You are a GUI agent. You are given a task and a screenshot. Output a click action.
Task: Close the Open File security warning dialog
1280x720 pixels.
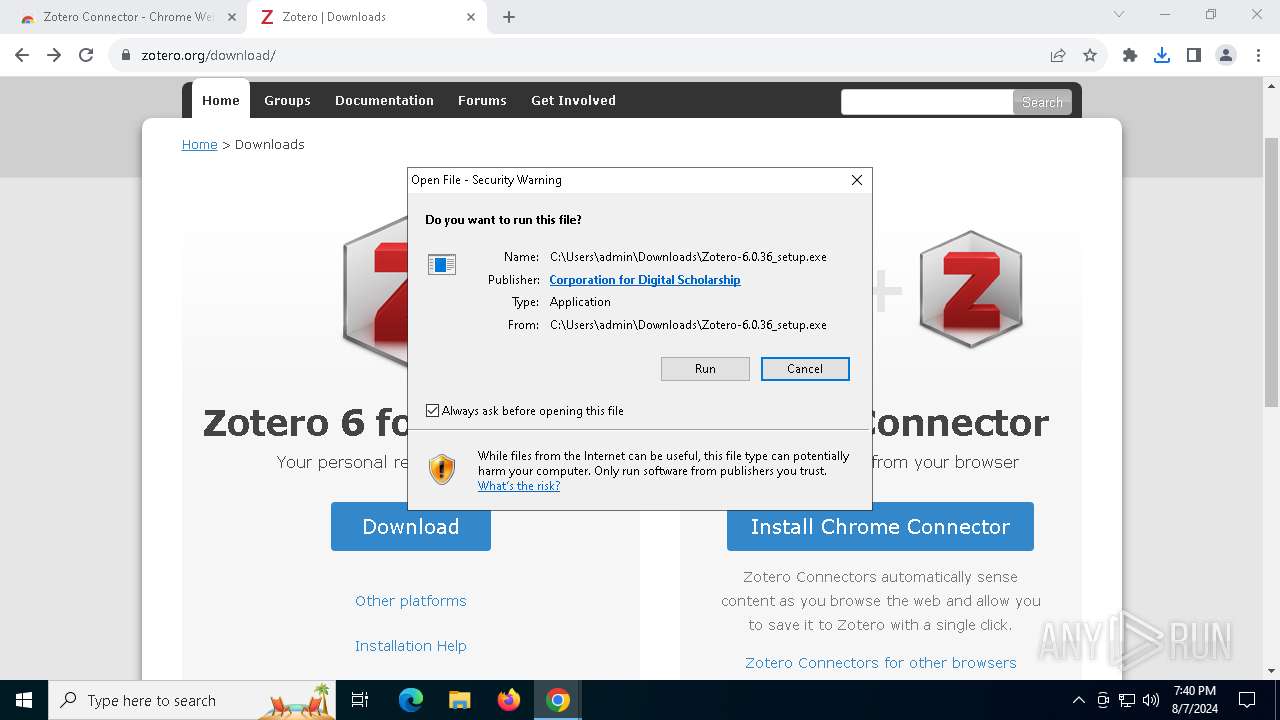point(857,180)
